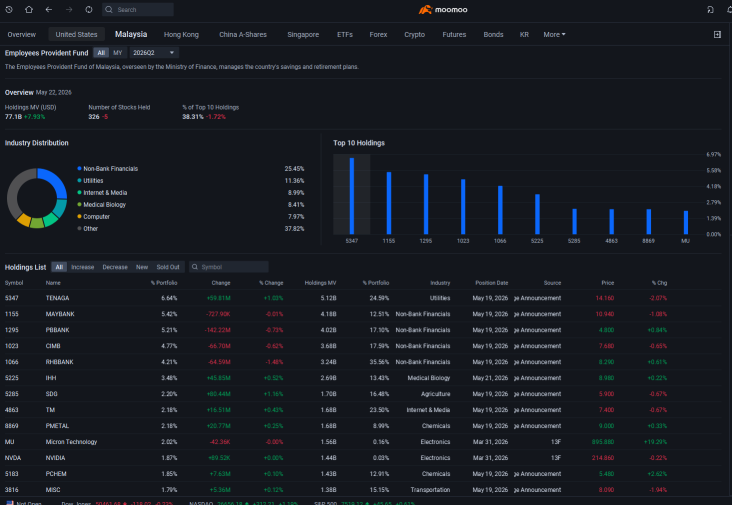Image resolution: width=732 pixels, height=505 pixels.
Task: Click the Internet & Media legend label
Action: pyautogui.click(x=105, y=193)
